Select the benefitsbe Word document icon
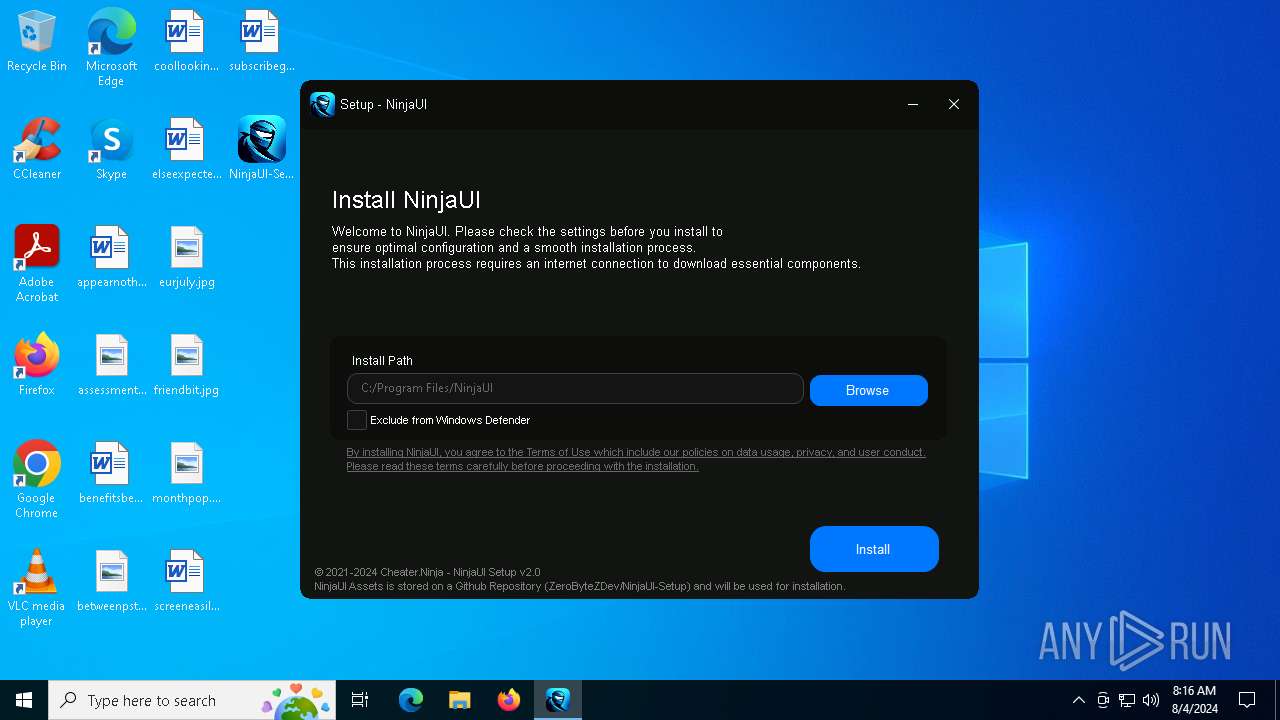 (111, 474)
